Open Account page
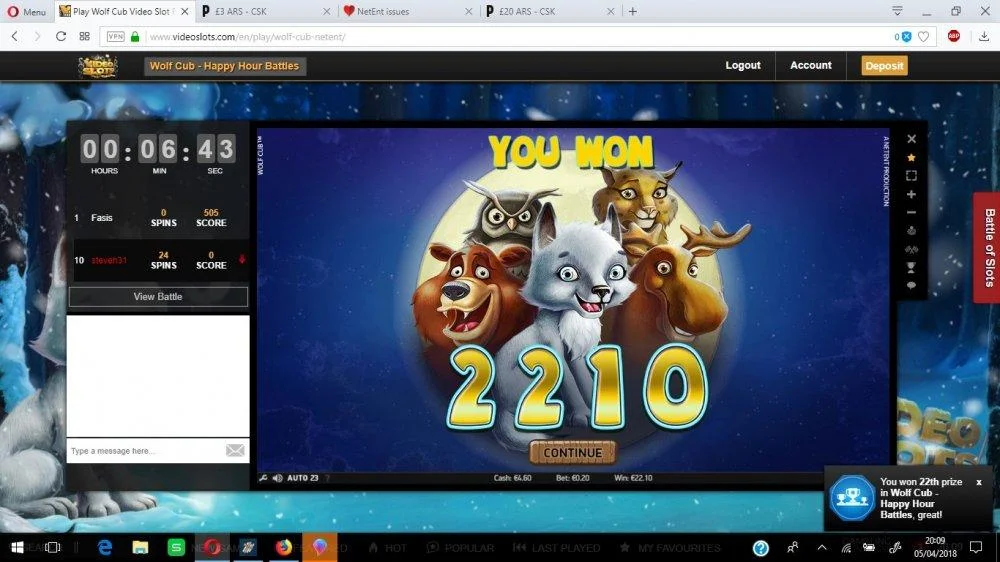The width and height of the screenshot is (1000, 562). pyautogui.click(x=811, y=65)
